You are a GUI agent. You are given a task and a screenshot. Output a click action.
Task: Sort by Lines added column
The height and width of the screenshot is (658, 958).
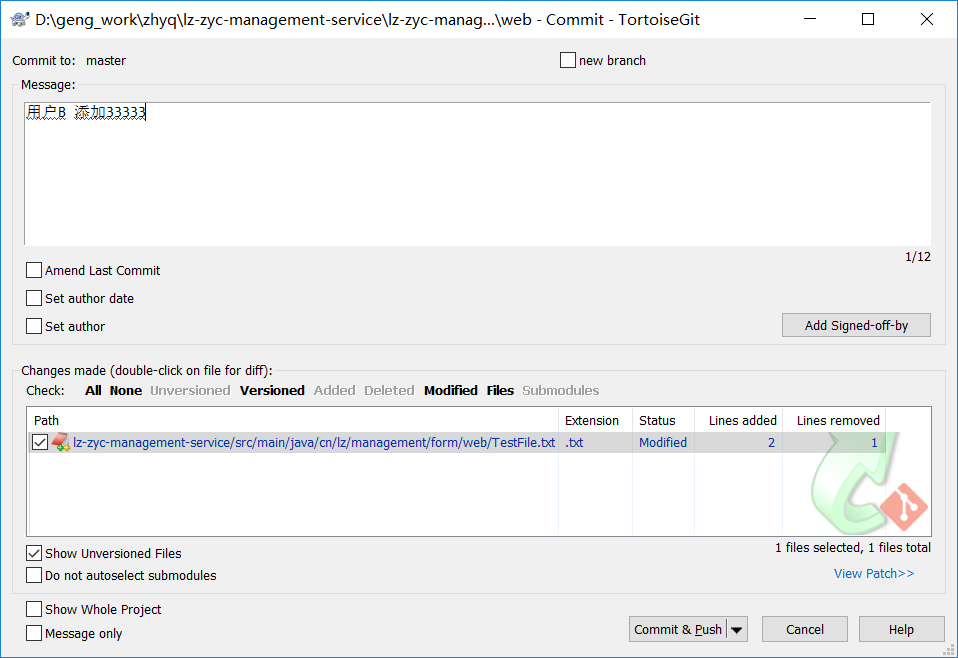point(739,420)
